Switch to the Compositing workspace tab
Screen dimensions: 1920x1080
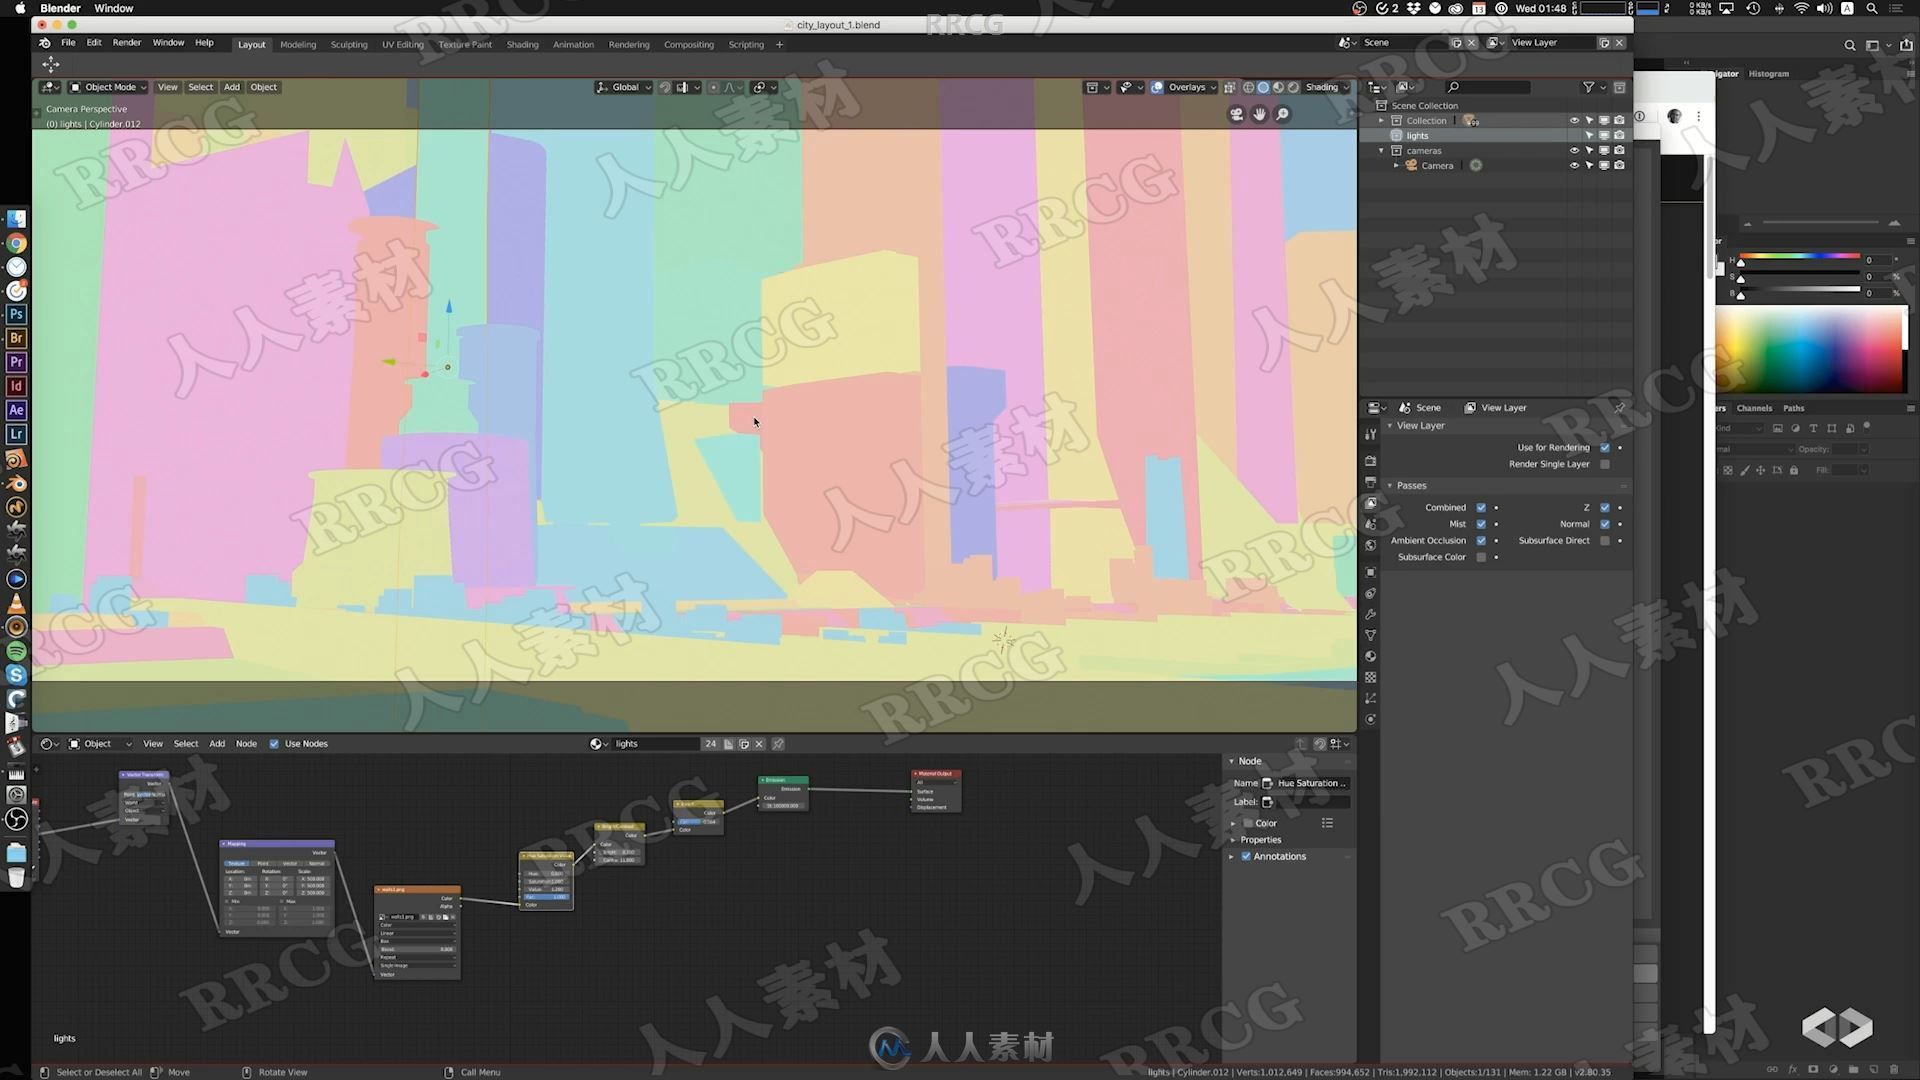tap(689, 44)
